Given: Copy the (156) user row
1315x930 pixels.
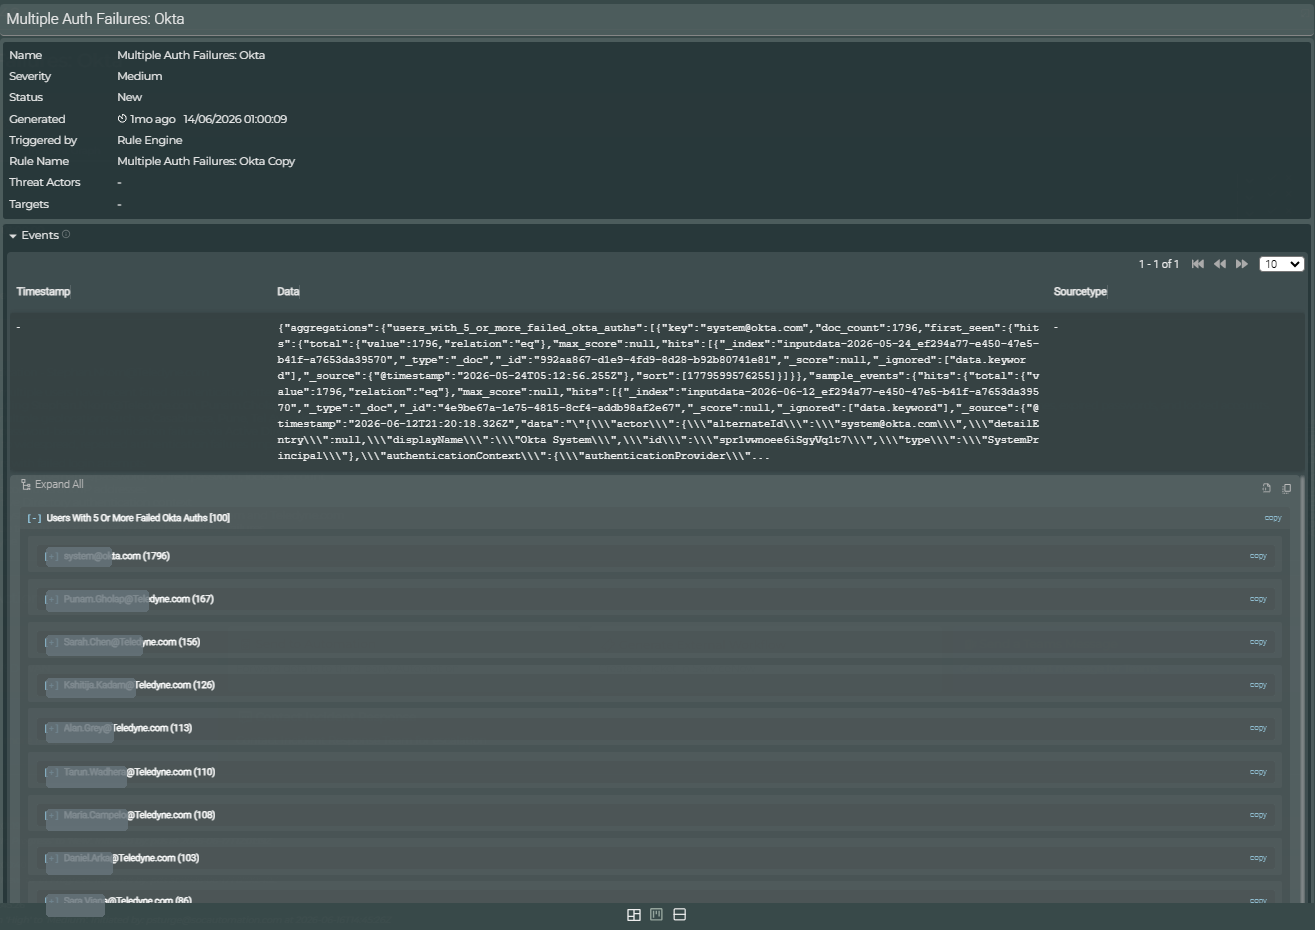Looking at the screenshot, I should point(1258,642).
